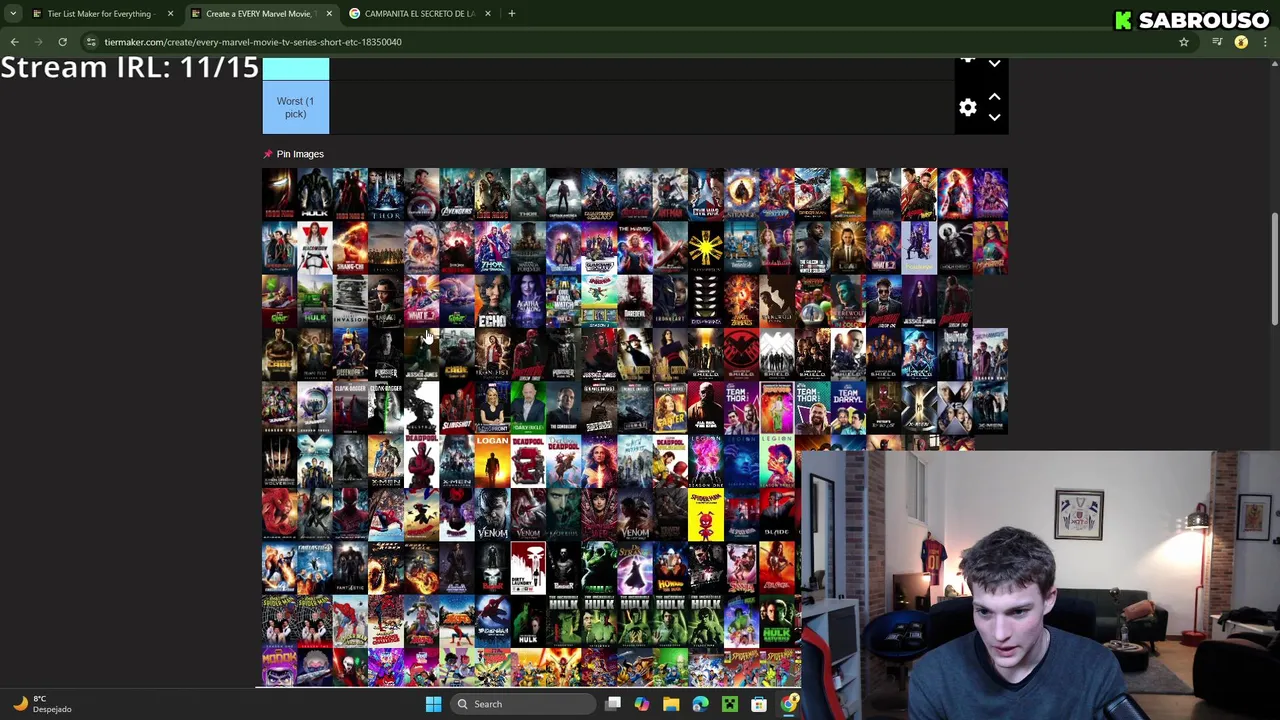Open settings gear for the Worst tier
Viewport: 1280px width, 720px height.
point(967,107)
